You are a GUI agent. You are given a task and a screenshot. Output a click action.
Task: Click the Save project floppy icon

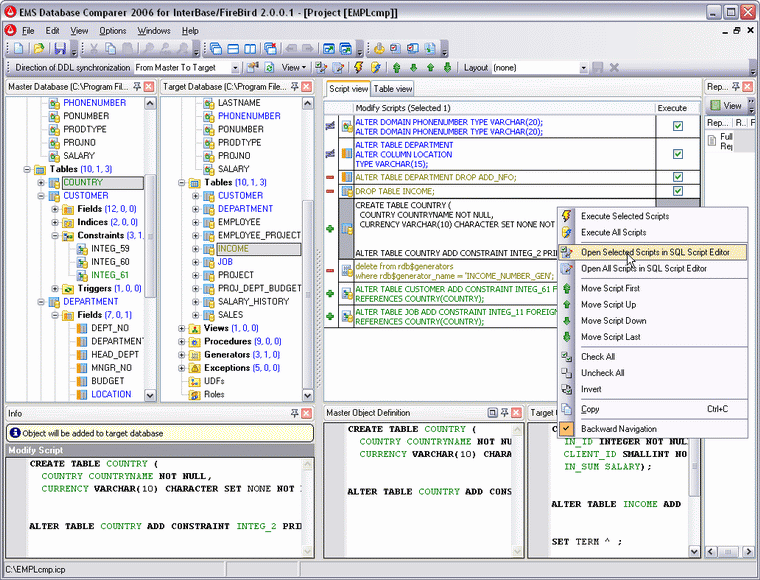(60, 48)
